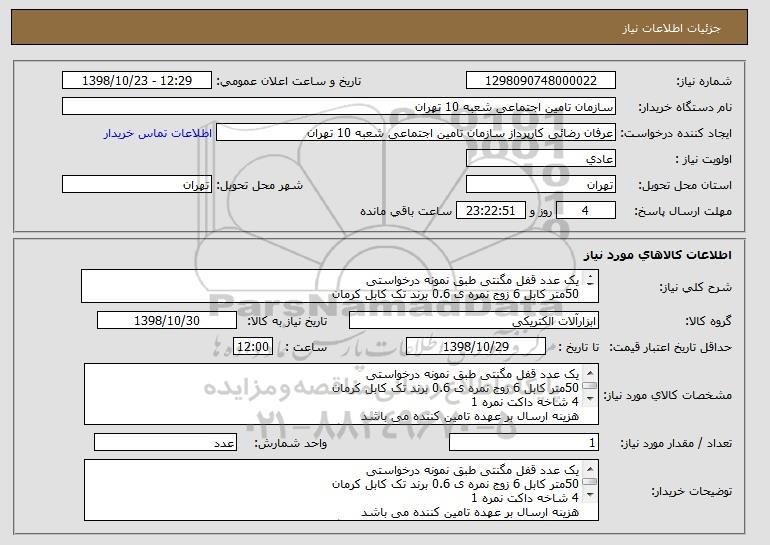Image resolution: width=770 pixels, height=545 pixels.
Task: Click the ساعت field showing 12:00
Action: 253,347
